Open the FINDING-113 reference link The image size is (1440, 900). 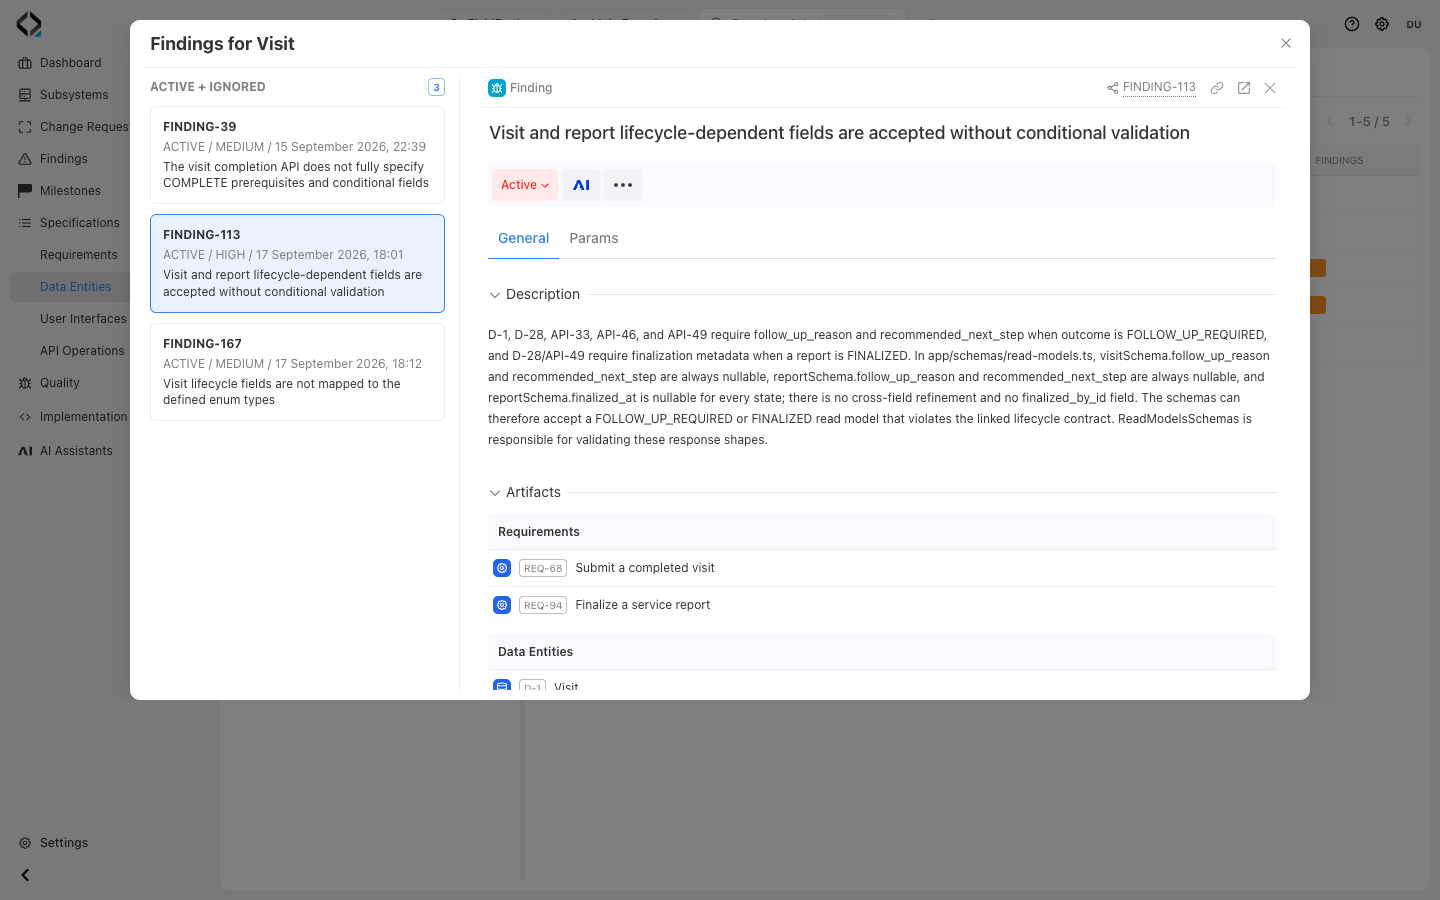pos(1159,87)
